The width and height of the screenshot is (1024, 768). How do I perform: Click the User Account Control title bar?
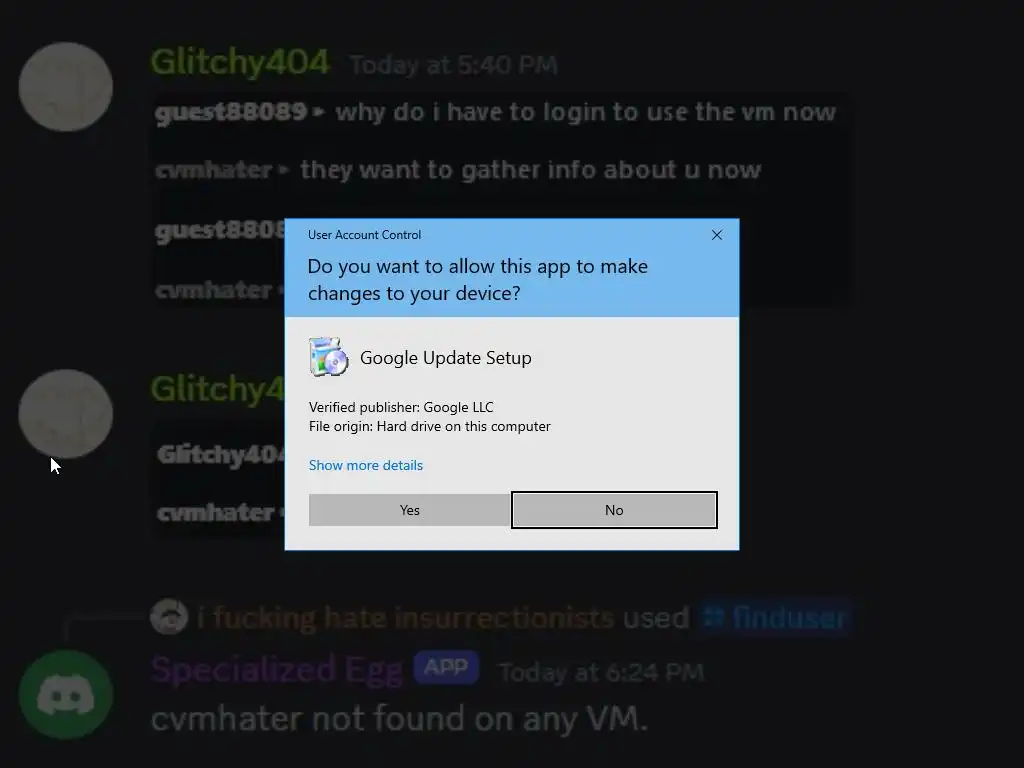pyautogui.click(x=496, y=235)
